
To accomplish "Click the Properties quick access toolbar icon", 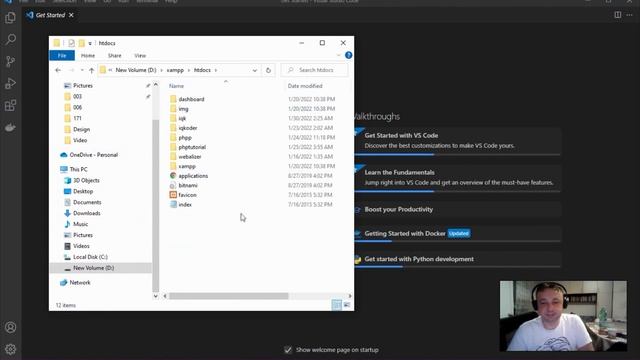I will (x=71, y=43).
